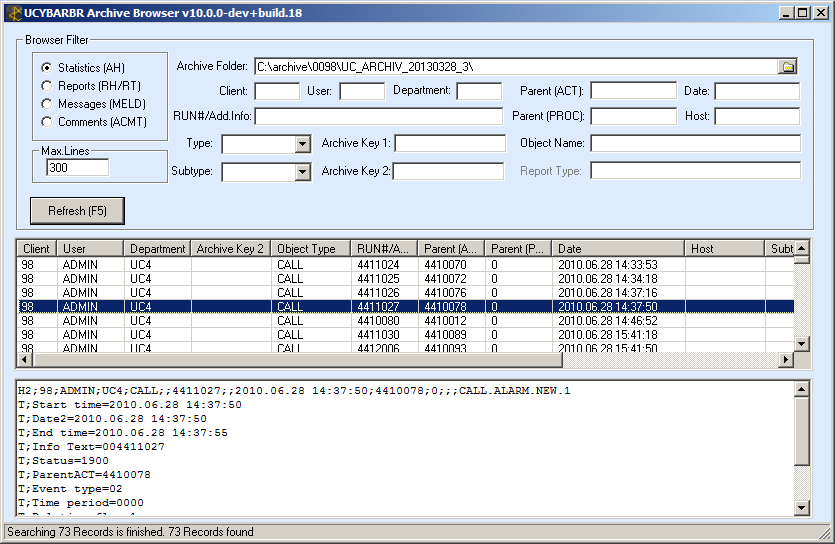Click the 'T;Event type=02' line

pyautogui.click(x=70, y=489)
